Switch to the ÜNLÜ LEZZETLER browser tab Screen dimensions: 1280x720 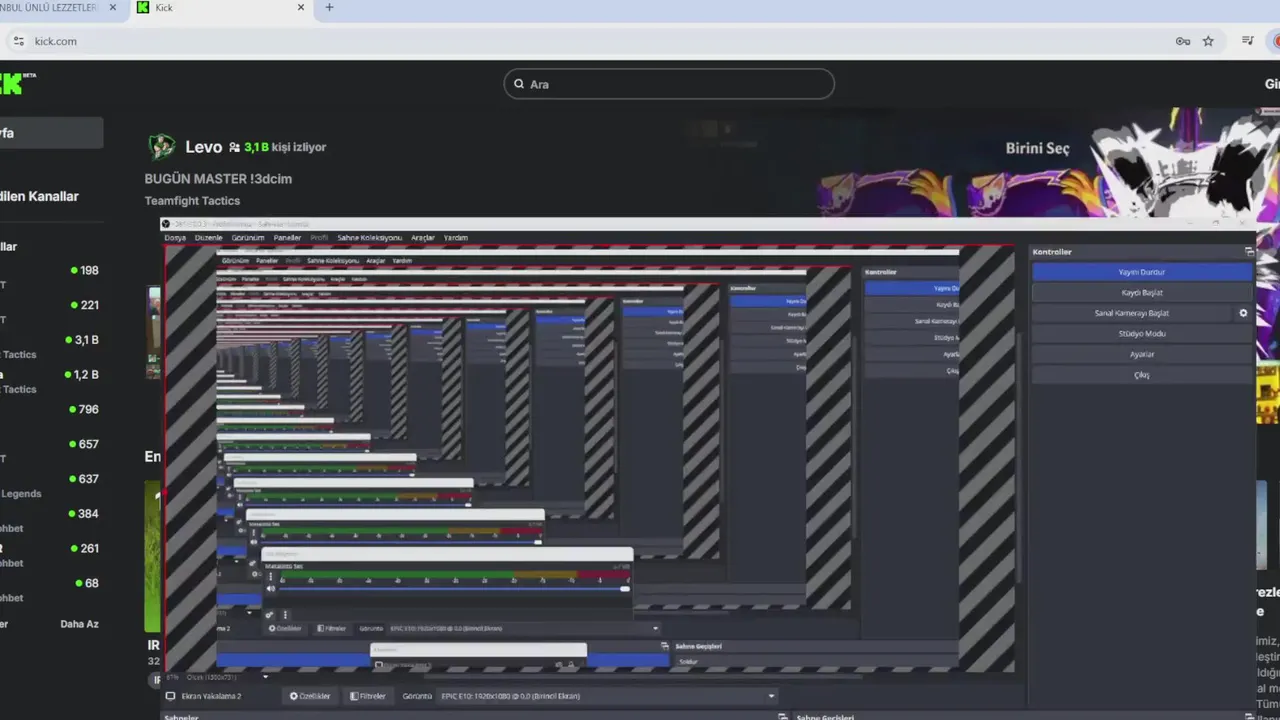[x=48, y=8]
